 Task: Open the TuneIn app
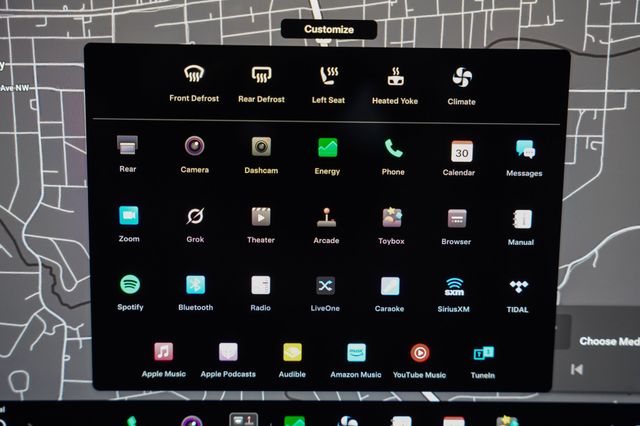(483, 353)
